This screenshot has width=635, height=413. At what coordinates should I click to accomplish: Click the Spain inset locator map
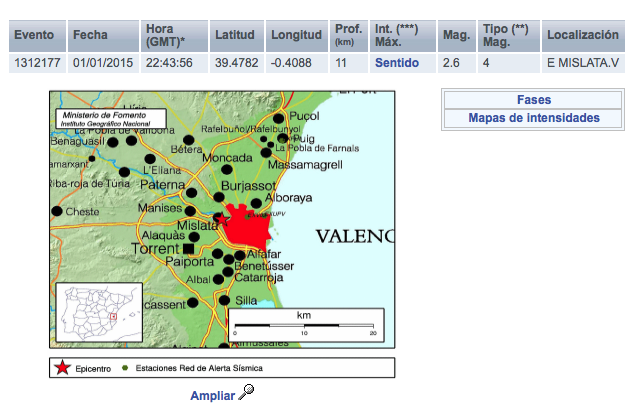click(99, 312)
